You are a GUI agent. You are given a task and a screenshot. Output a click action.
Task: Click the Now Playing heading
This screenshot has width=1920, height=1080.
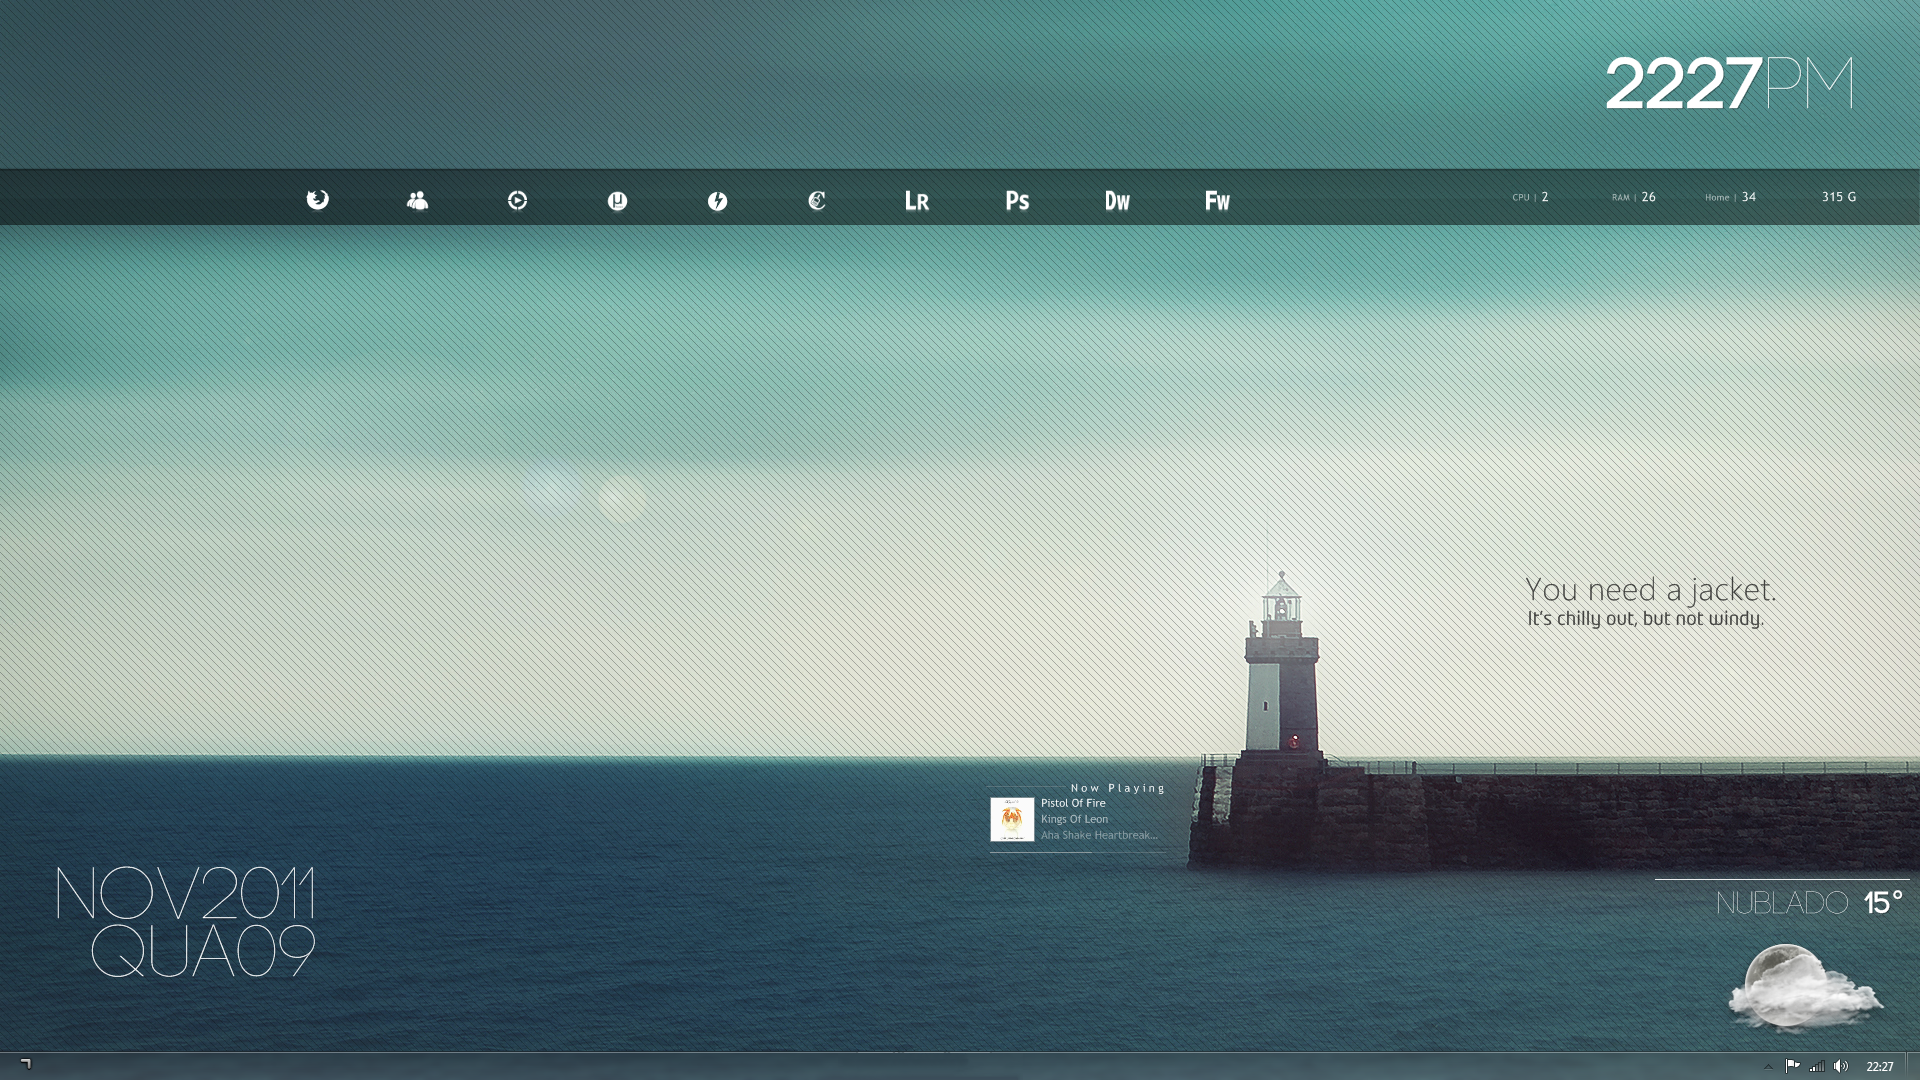point(1118,788)
